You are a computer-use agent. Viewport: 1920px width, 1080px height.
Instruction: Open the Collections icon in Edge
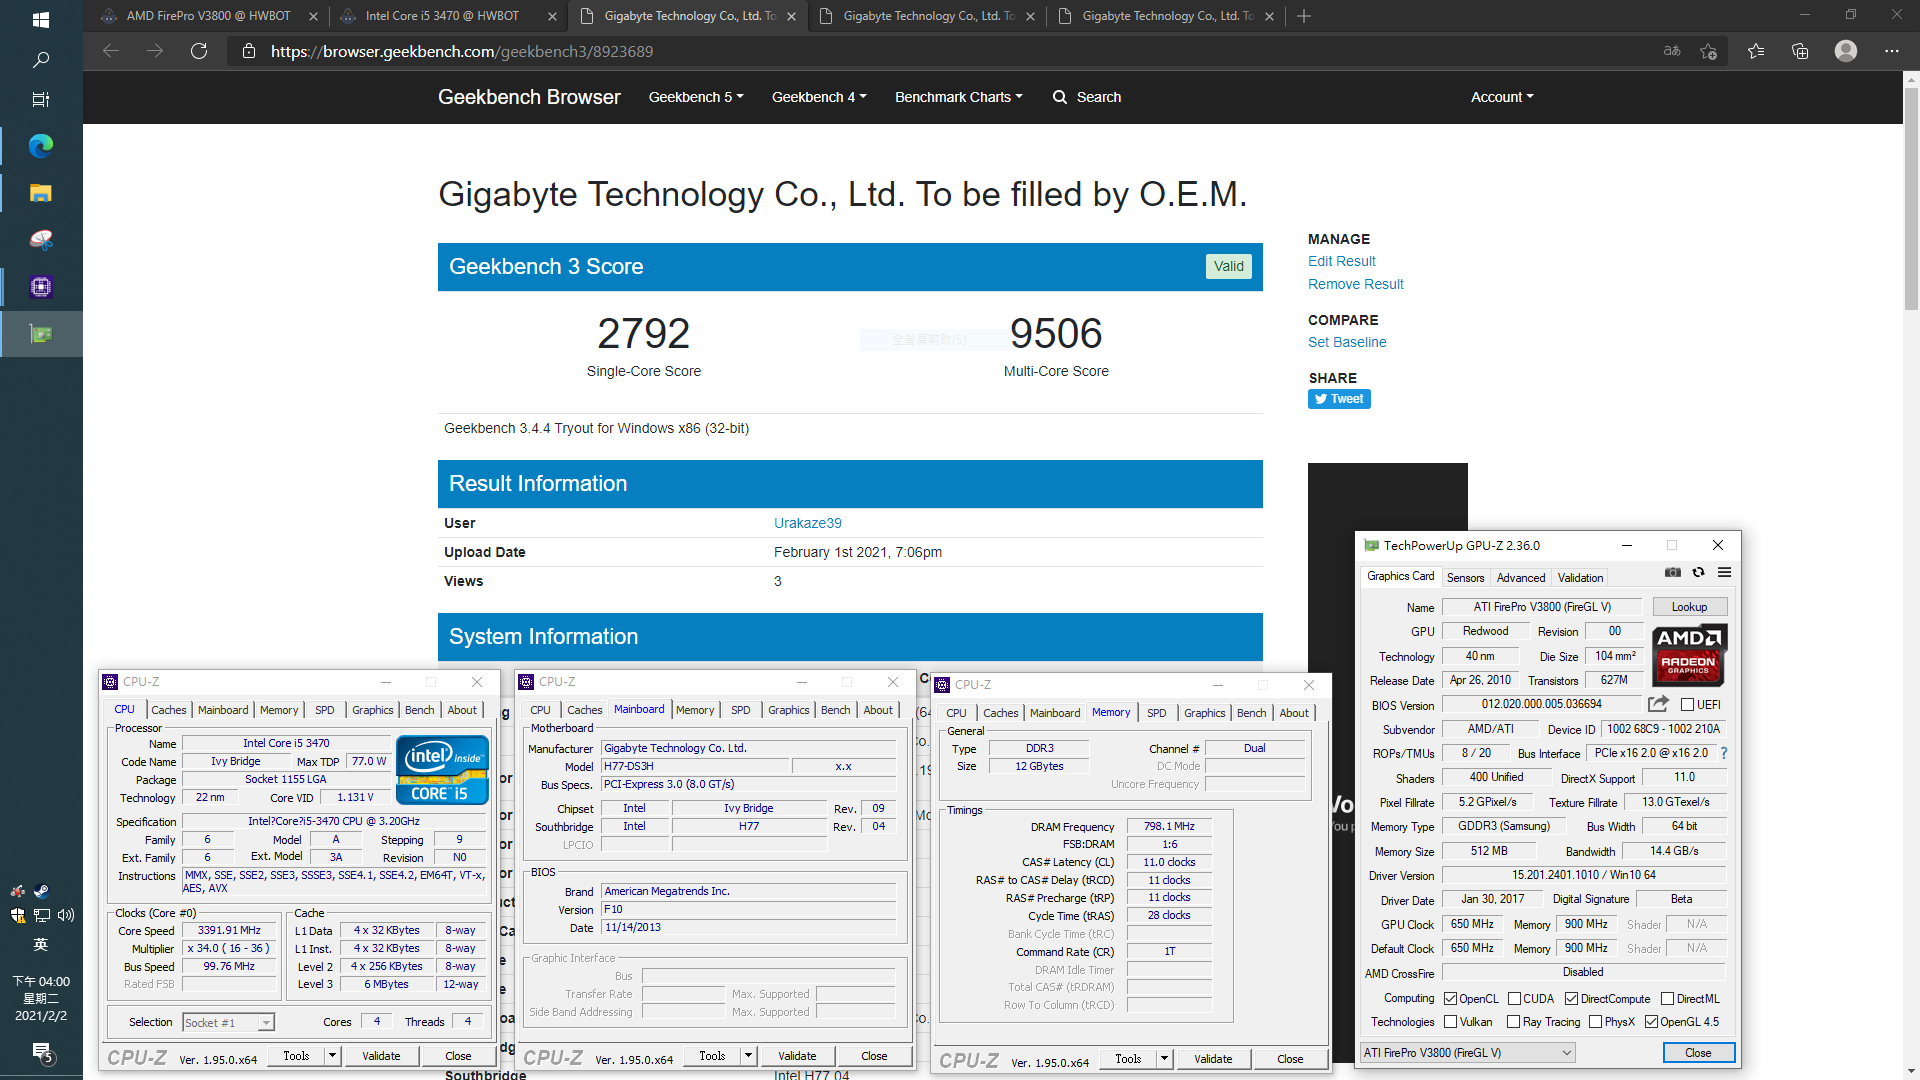1800,51
